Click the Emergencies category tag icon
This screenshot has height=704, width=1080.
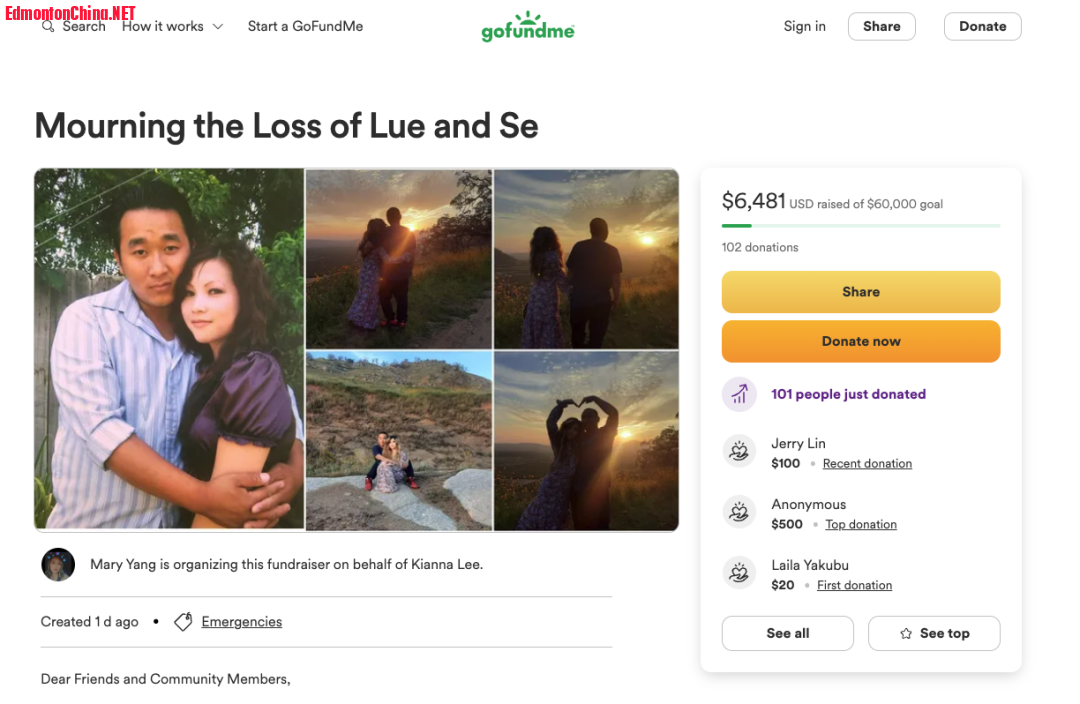pos(183,622)
